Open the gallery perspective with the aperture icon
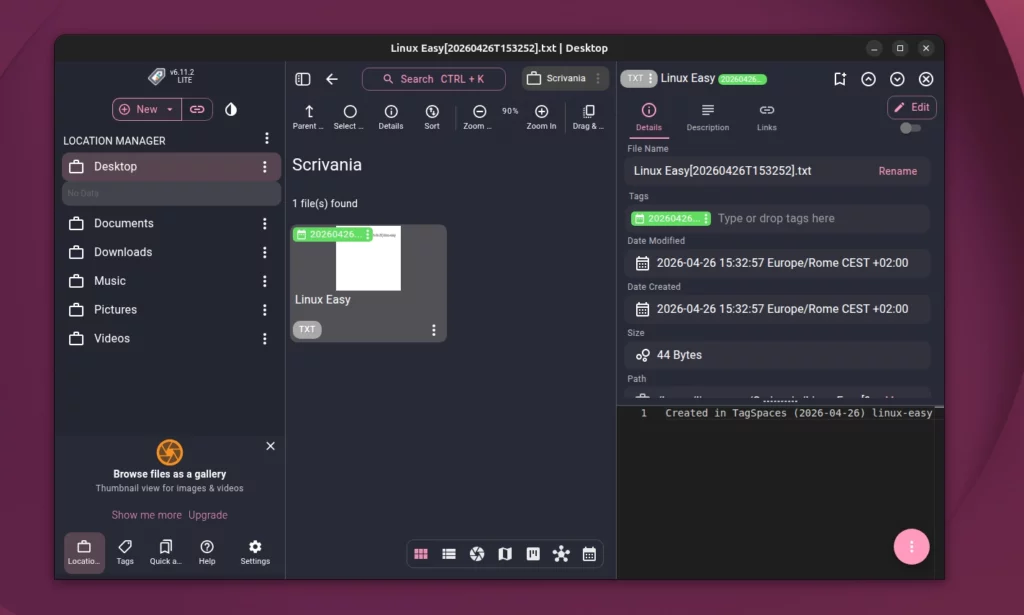The image size is (1024, 615). (476, 553)
